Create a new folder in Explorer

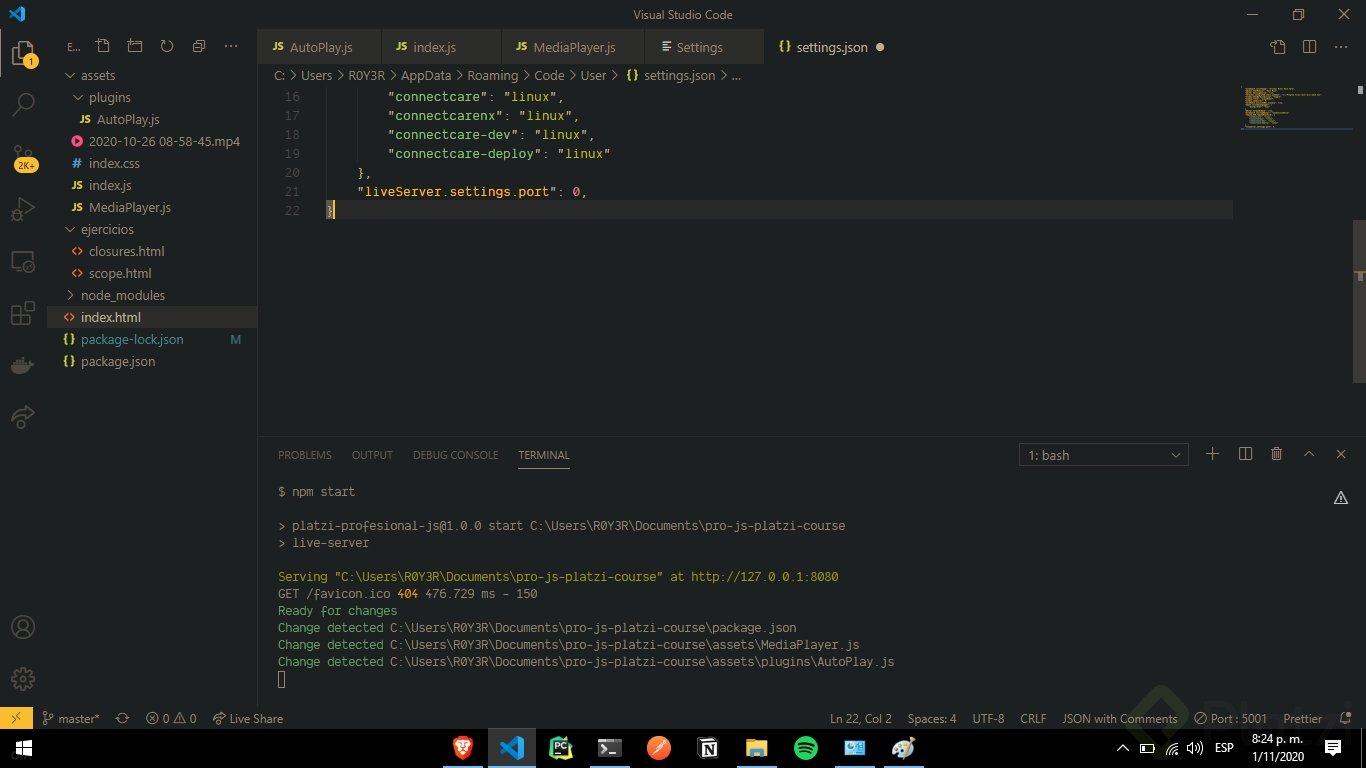[134, 46]
